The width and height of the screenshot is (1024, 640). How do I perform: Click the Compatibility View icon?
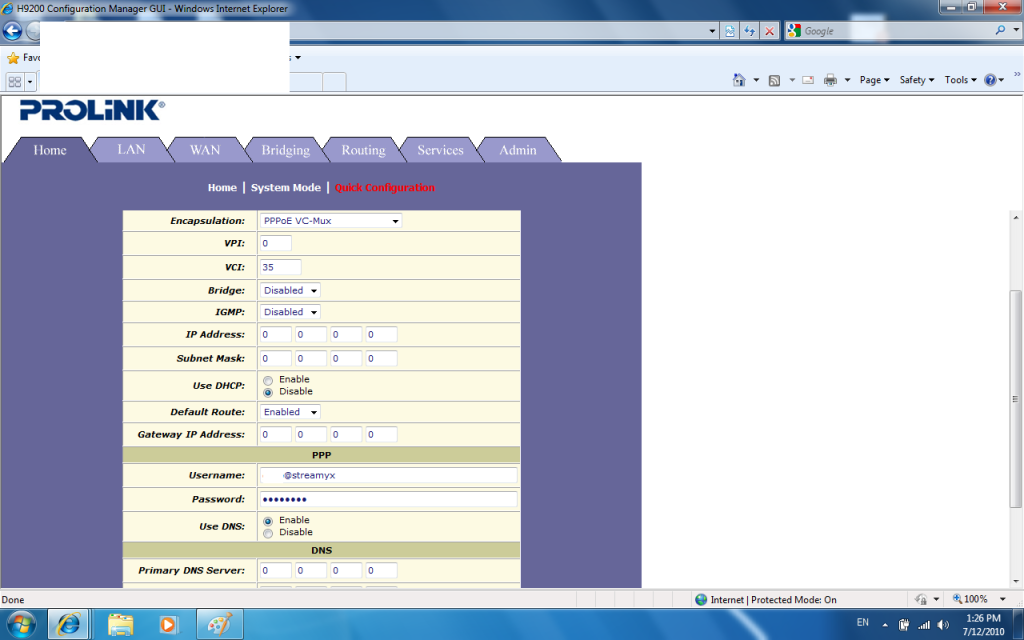[730, 31]
